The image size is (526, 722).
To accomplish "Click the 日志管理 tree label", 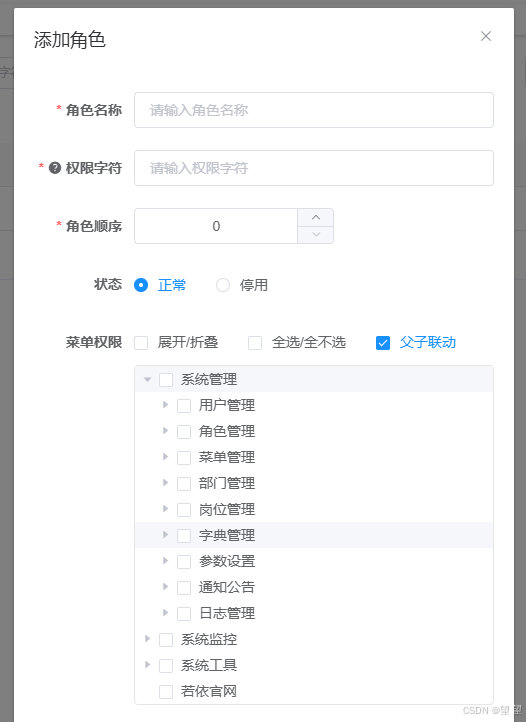I will [x=227, y=613].
